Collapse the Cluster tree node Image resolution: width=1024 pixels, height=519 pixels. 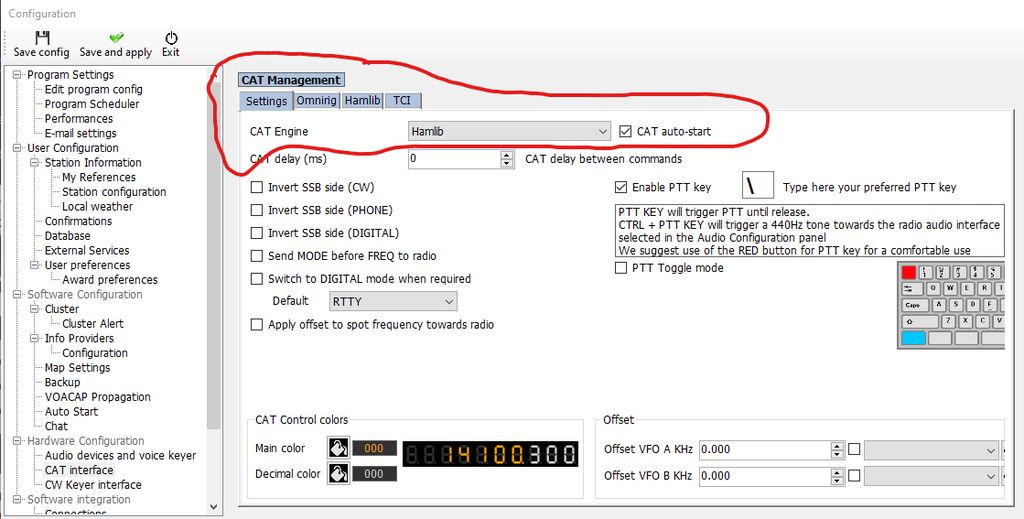click(x=35, y=309)
